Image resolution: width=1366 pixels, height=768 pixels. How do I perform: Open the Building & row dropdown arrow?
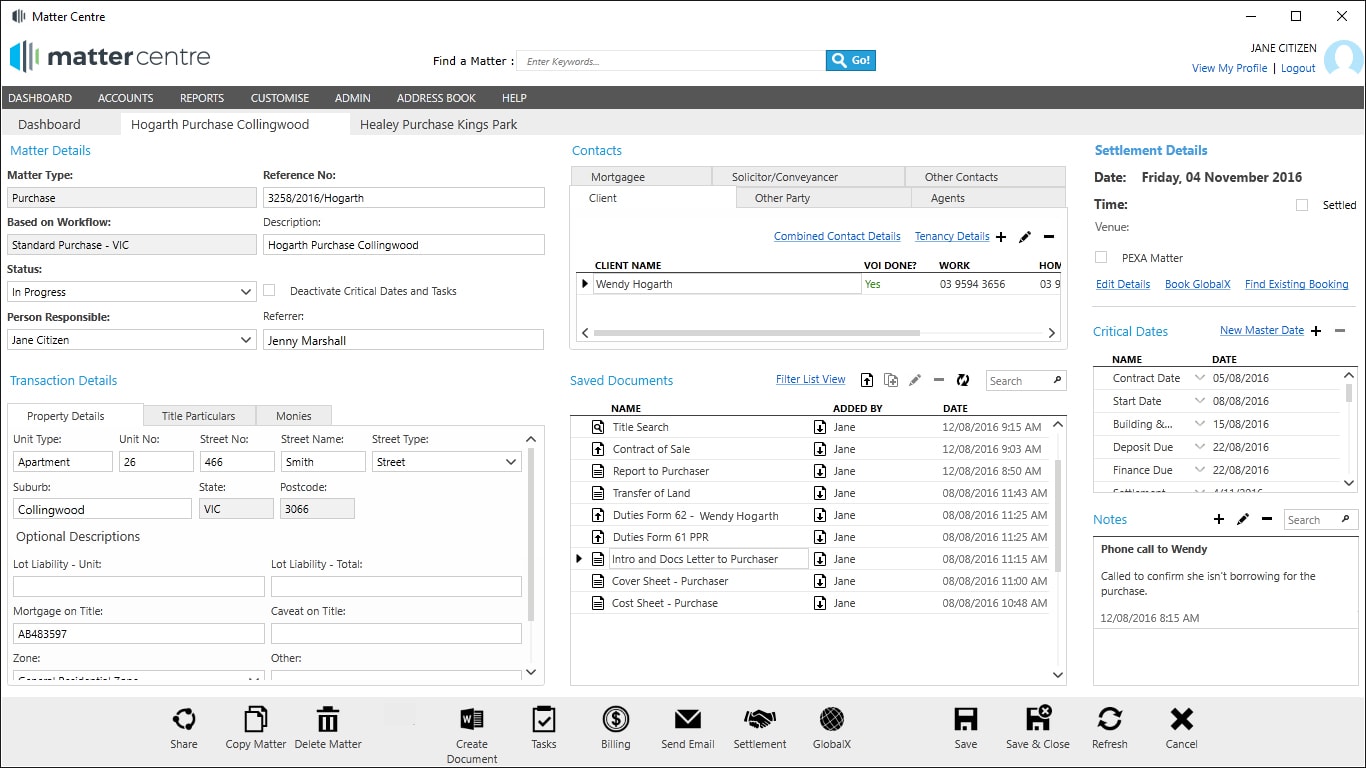tap(1200, 424)
